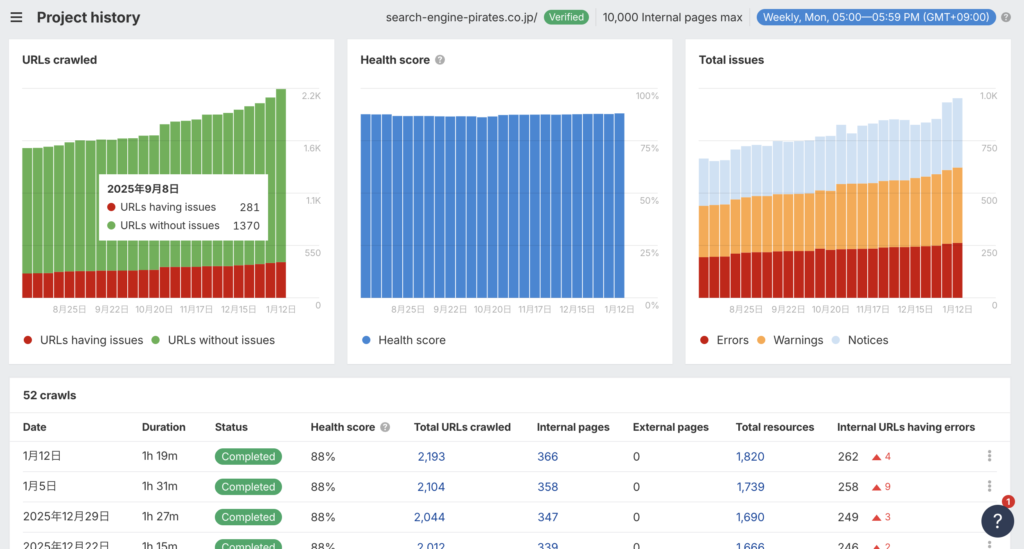Toggle URLs having issues legend item
Image resolution: width=1024 pixels, height=549 pixels.
coord(83,340)
